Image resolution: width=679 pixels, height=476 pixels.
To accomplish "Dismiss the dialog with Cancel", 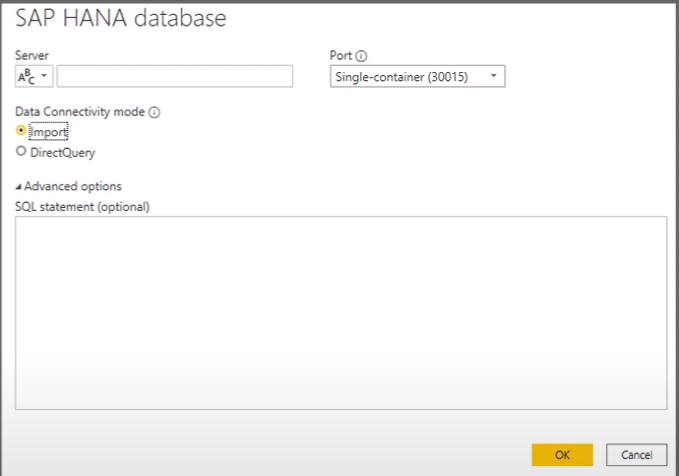I will click(x=636, y=455).
